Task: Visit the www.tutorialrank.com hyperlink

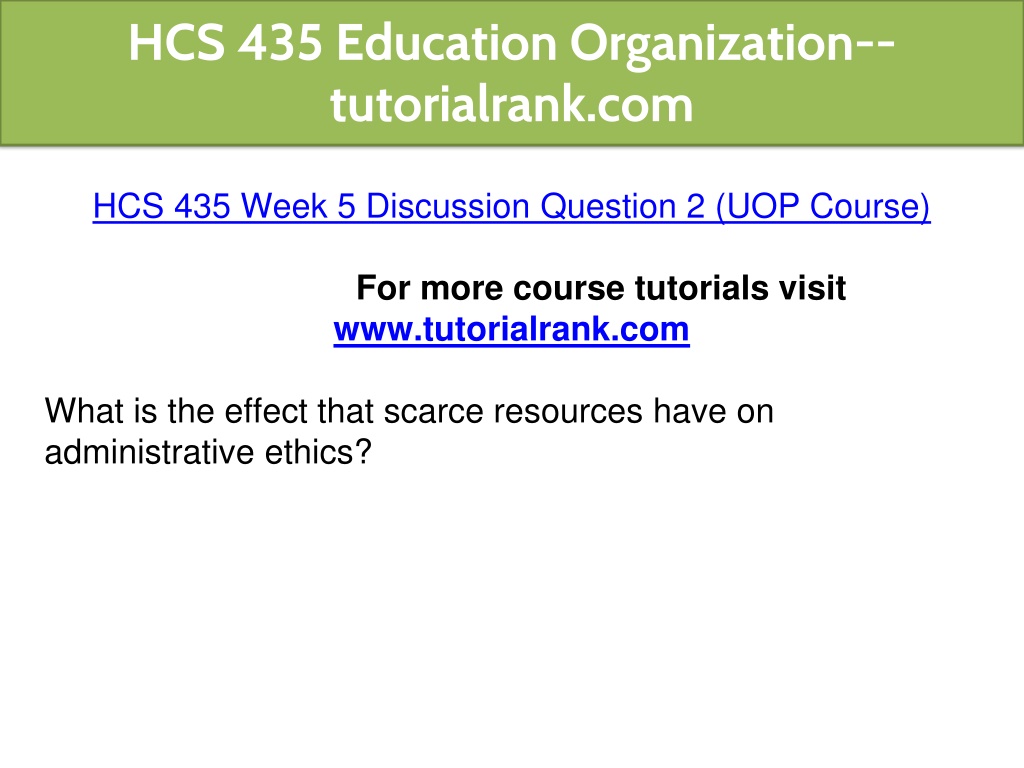Action: coord(511,329)
